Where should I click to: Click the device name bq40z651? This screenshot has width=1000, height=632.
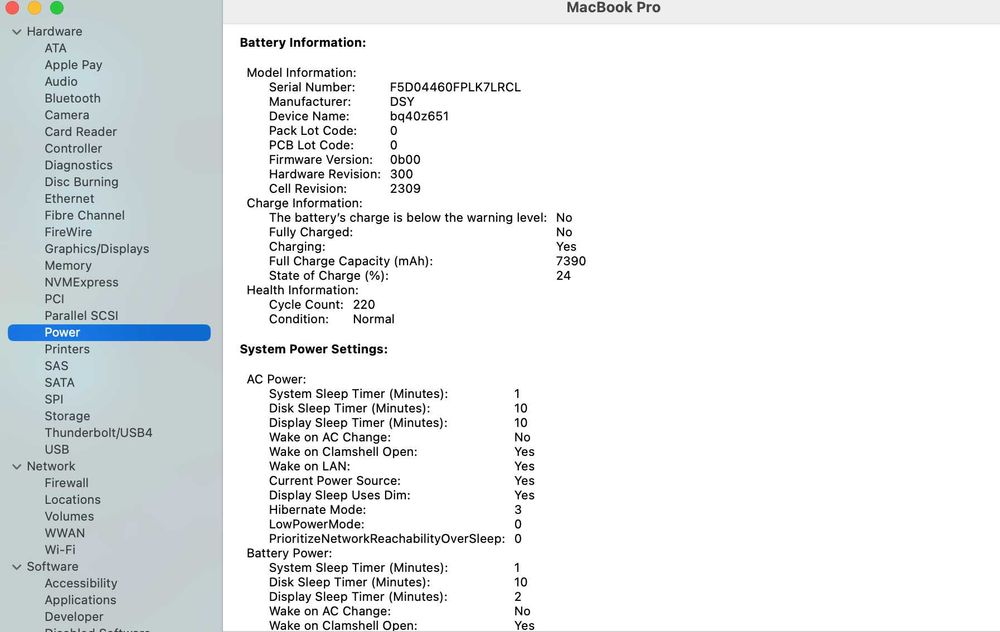(x=419, y=116)
